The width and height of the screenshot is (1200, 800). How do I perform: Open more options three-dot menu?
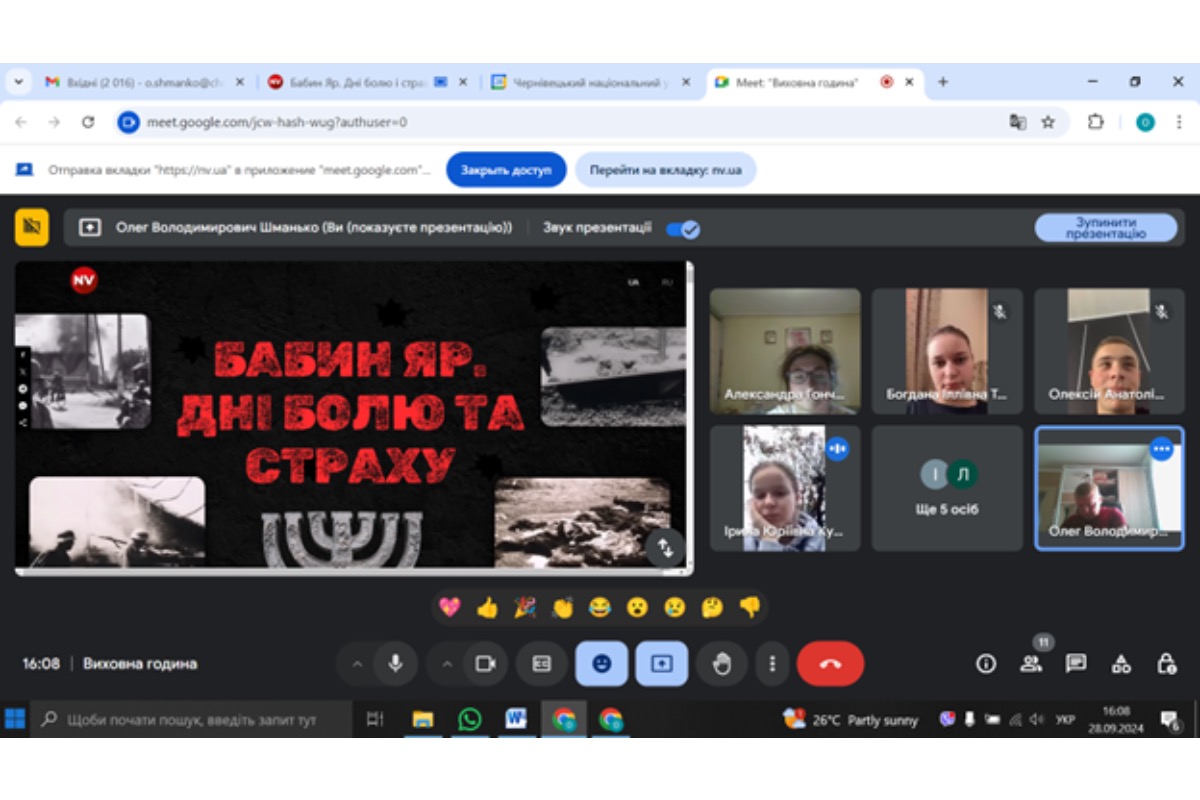click(772, 664)
